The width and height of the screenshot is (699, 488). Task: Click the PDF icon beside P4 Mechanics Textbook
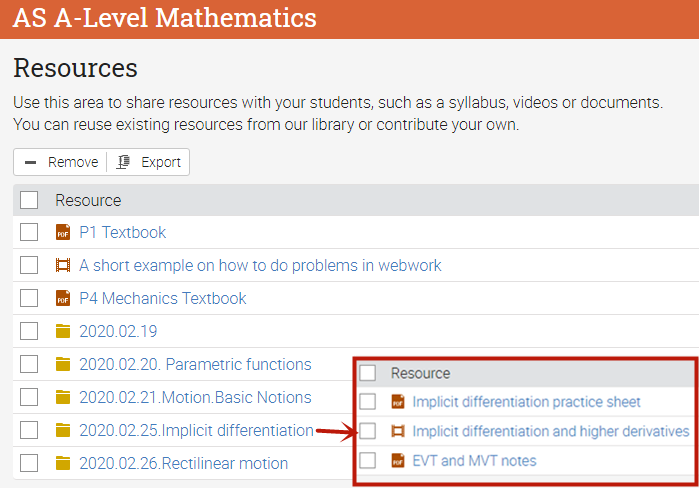pos(64,298)
